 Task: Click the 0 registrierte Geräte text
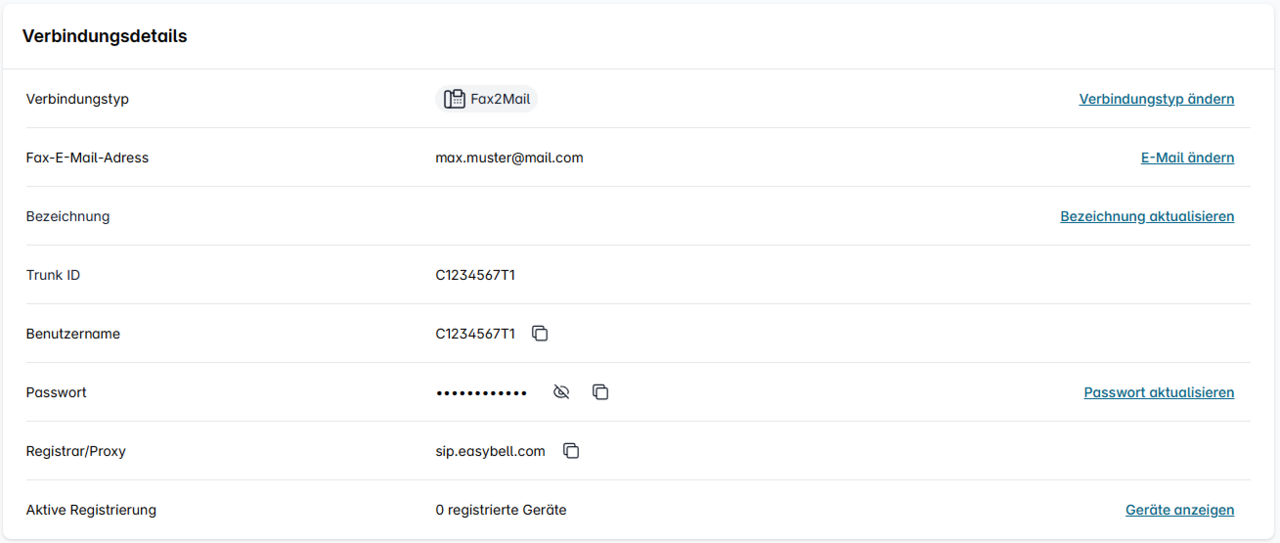[x=501, y=510]
